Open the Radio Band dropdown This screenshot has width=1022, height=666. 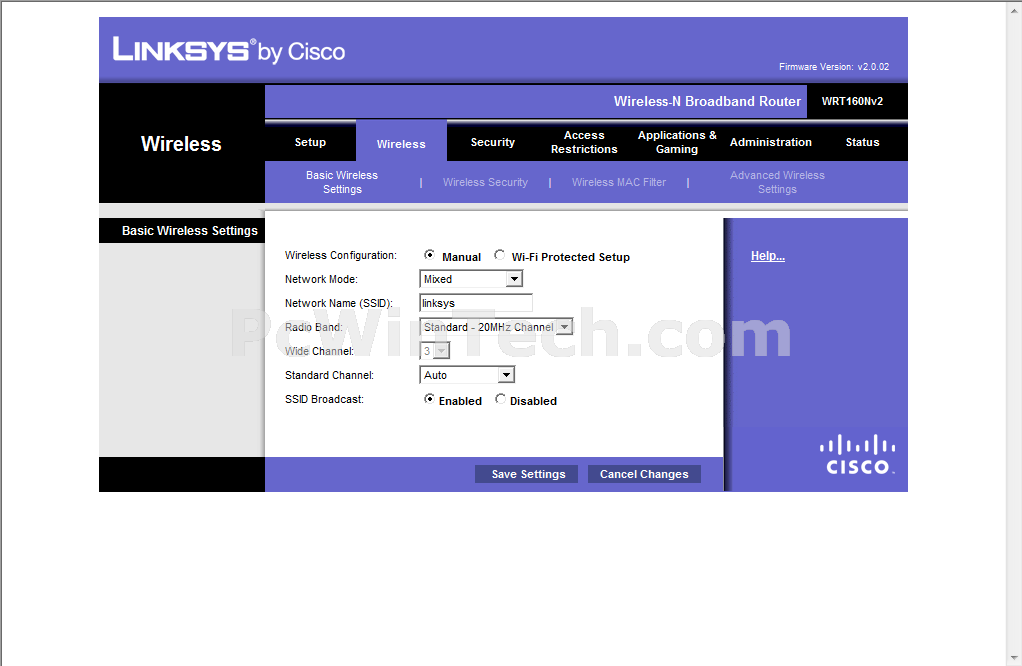[496, 327]
